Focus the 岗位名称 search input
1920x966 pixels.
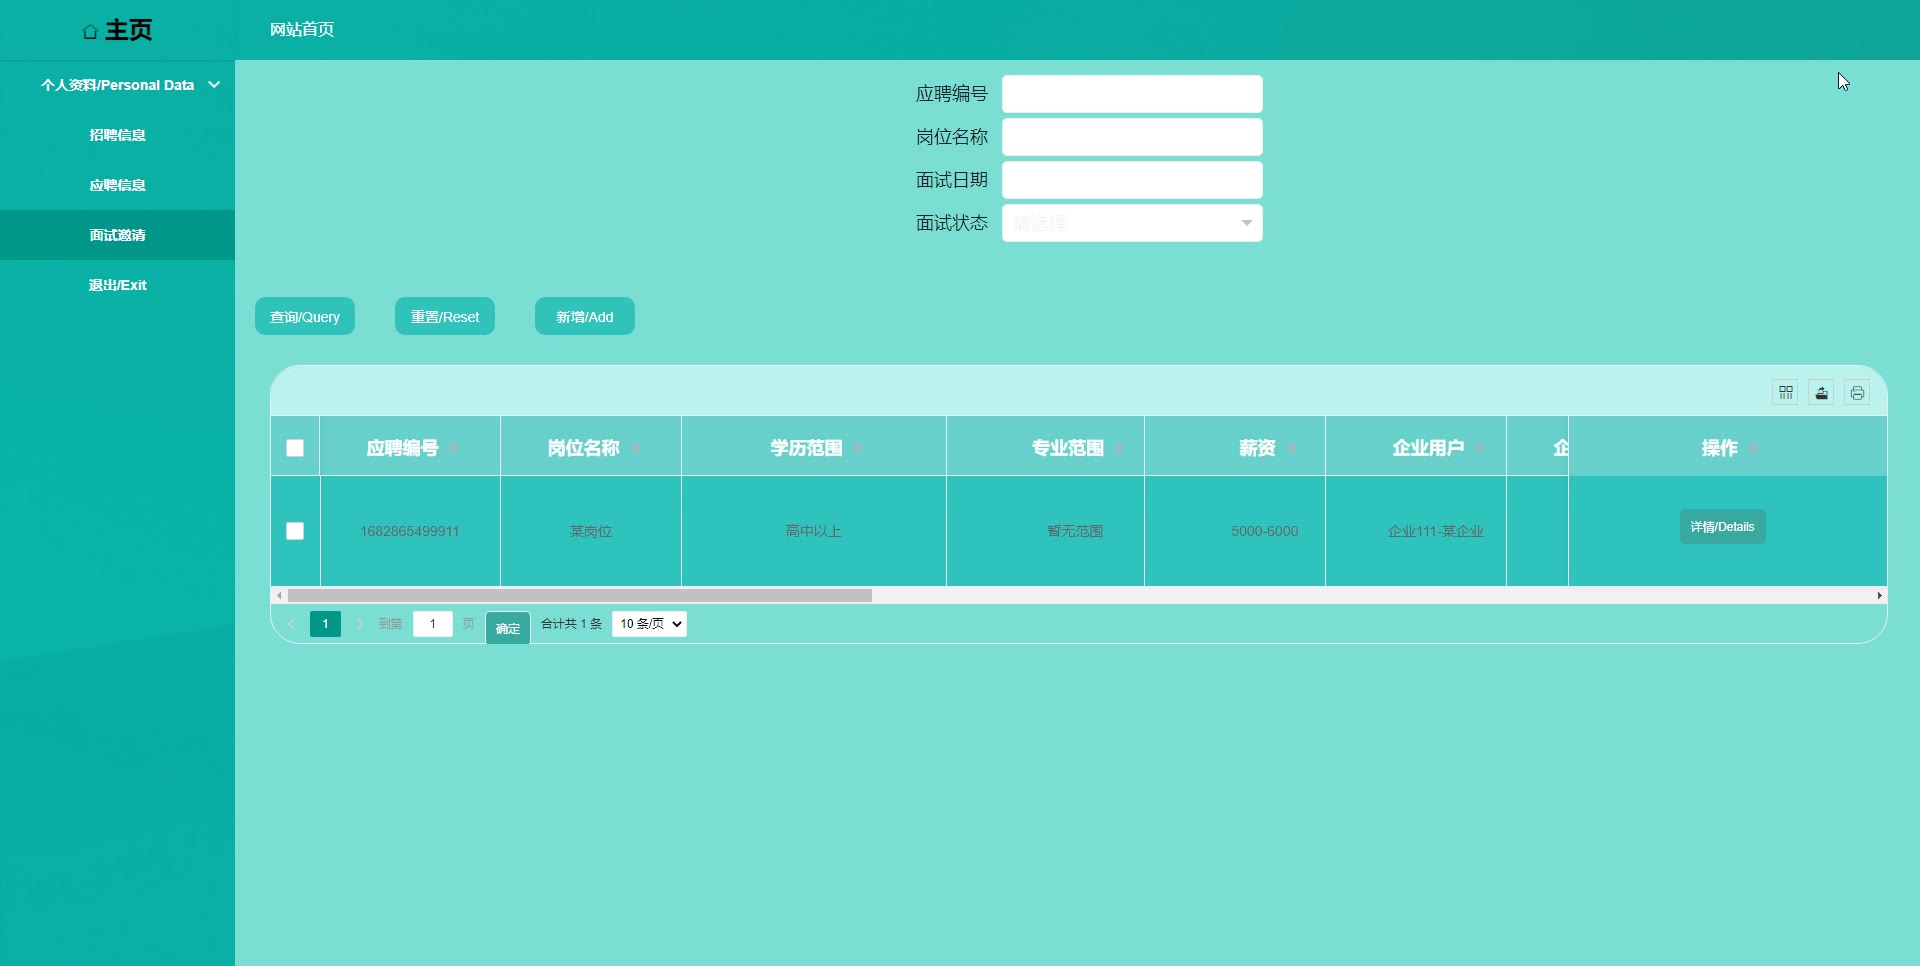pos(1132,137)
